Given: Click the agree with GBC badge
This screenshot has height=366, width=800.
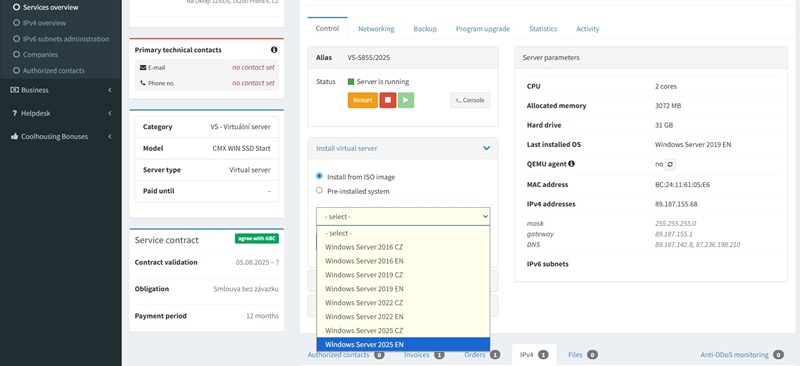Looking at the screenshot, I should click(x=257, y=238).
